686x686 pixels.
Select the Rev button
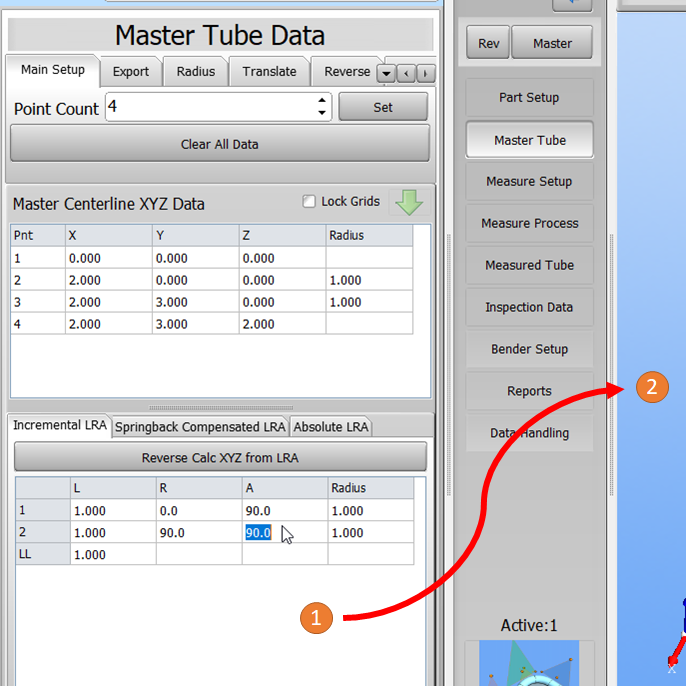click(488, 44)
